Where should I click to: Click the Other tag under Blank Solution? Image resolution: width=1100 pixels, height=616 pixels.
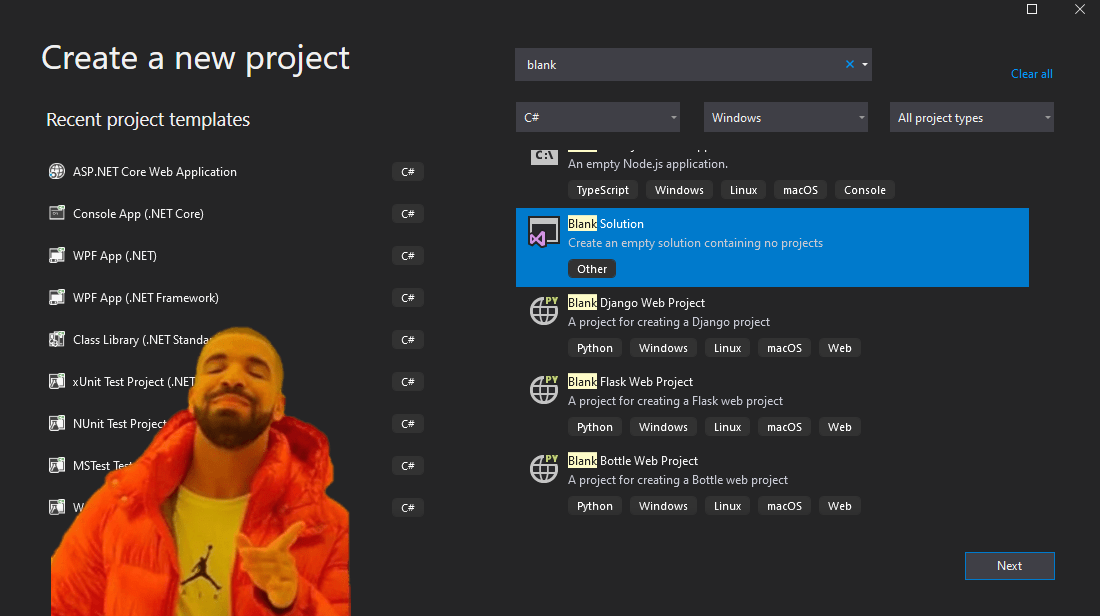[x=592, y=269]
